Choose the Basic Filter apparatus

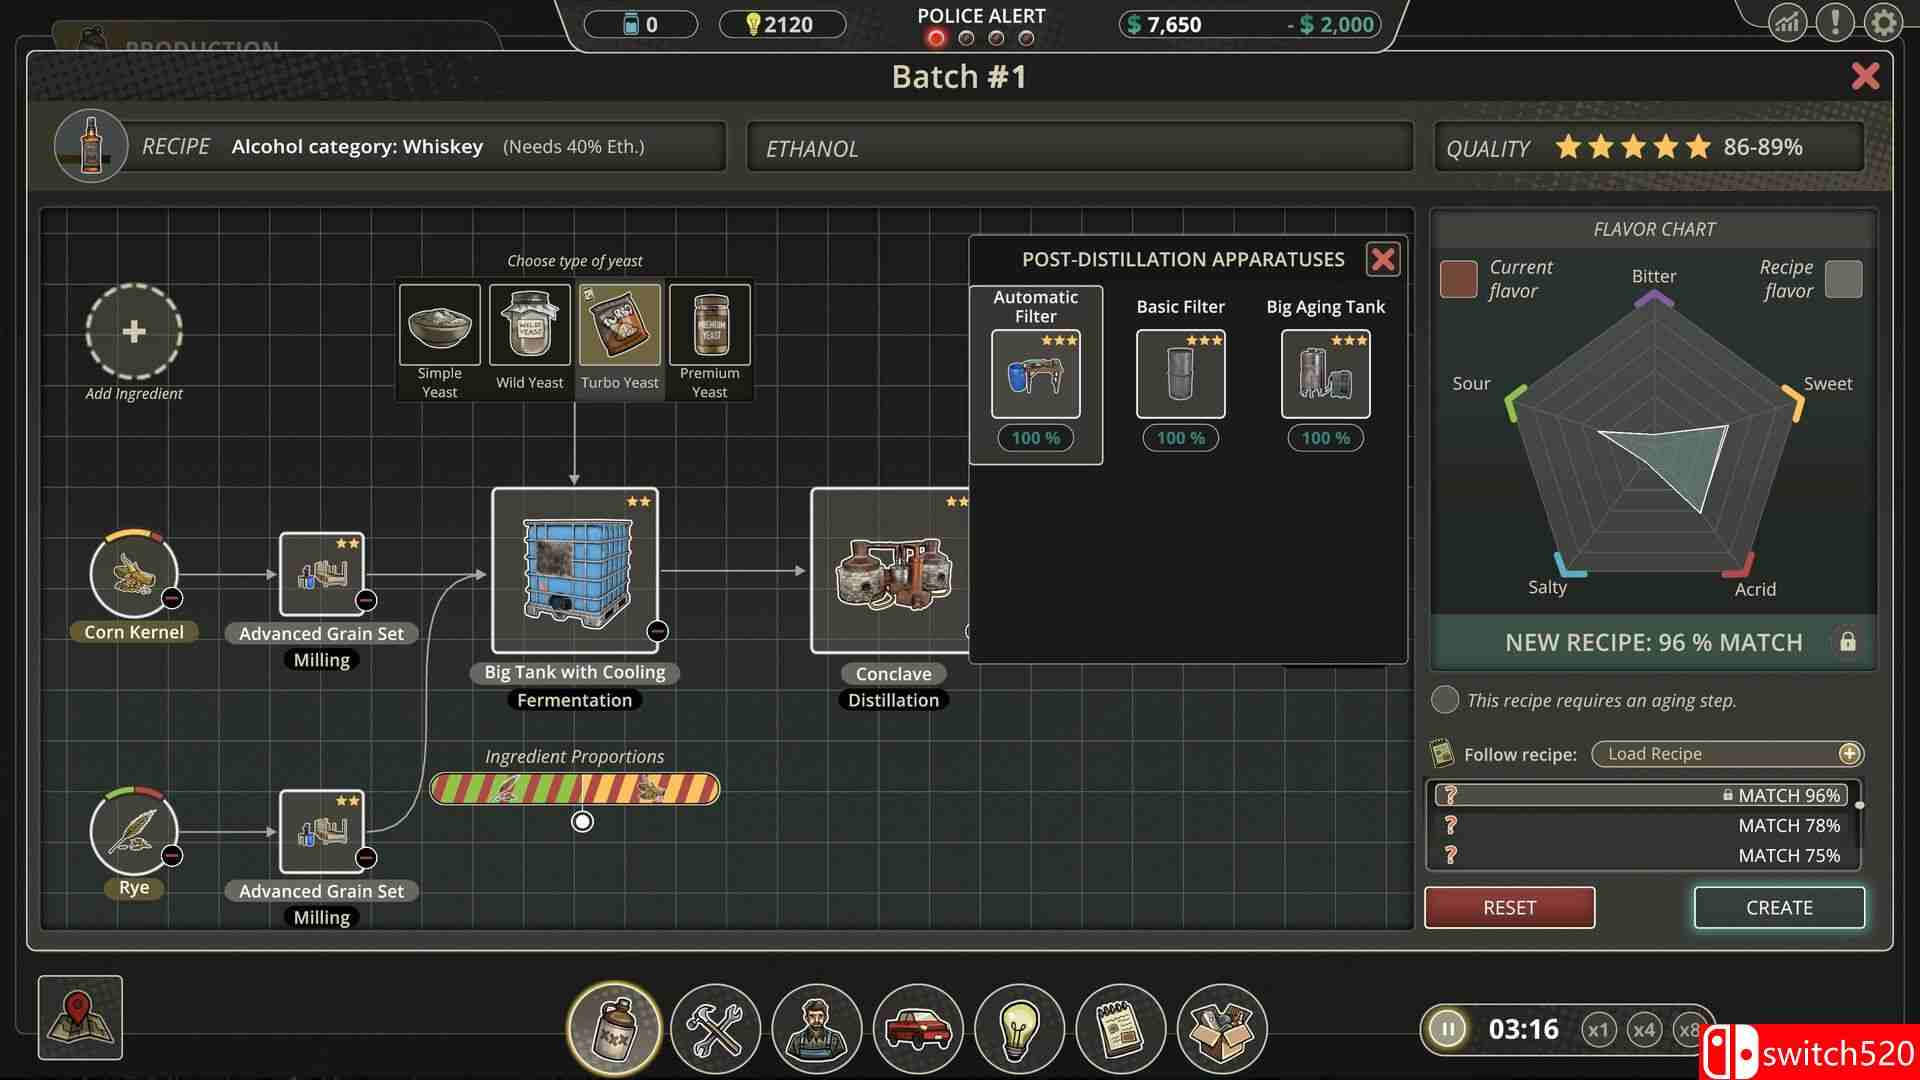pyautogui.click(x=1181, y=374)
